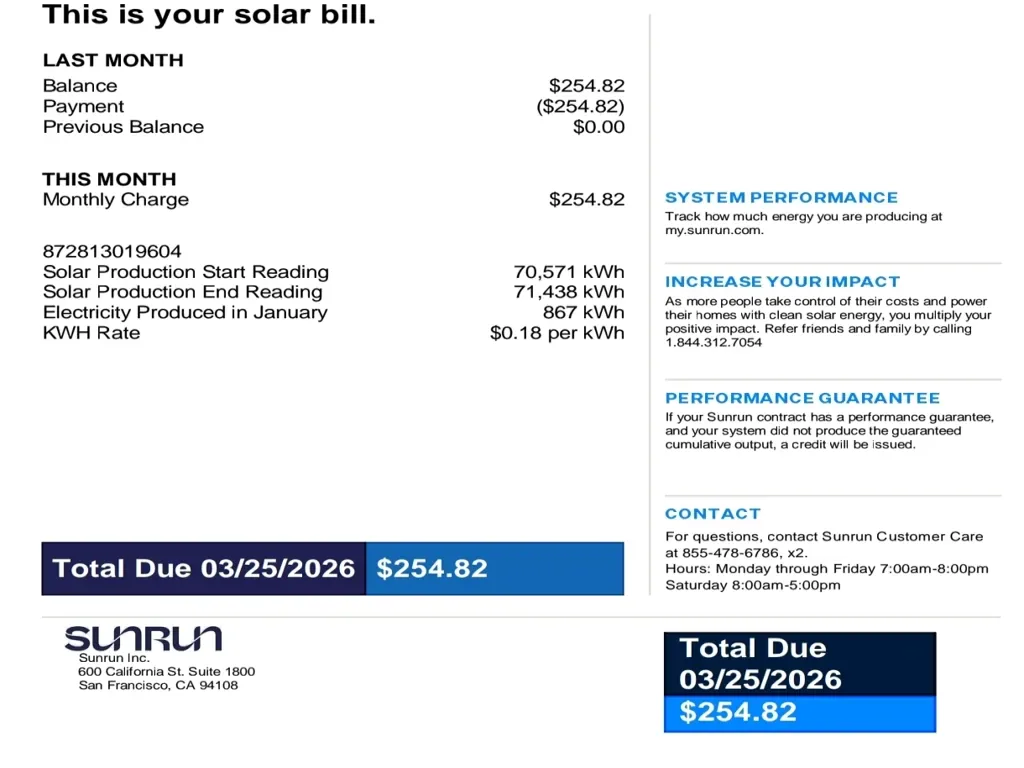Click the Sunrun logo

pyautogui.click(x=143, y=638)
